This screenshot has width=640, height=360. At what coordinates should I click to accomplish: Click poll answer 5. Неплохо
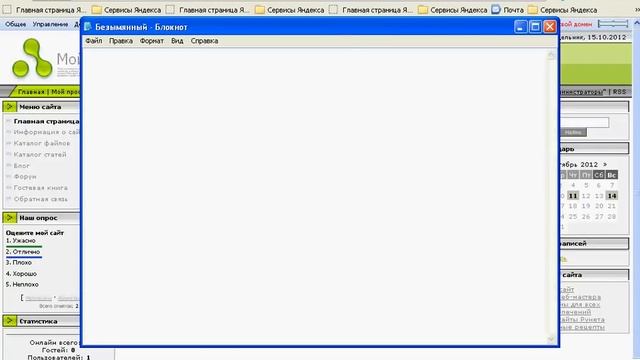[22, 284]
